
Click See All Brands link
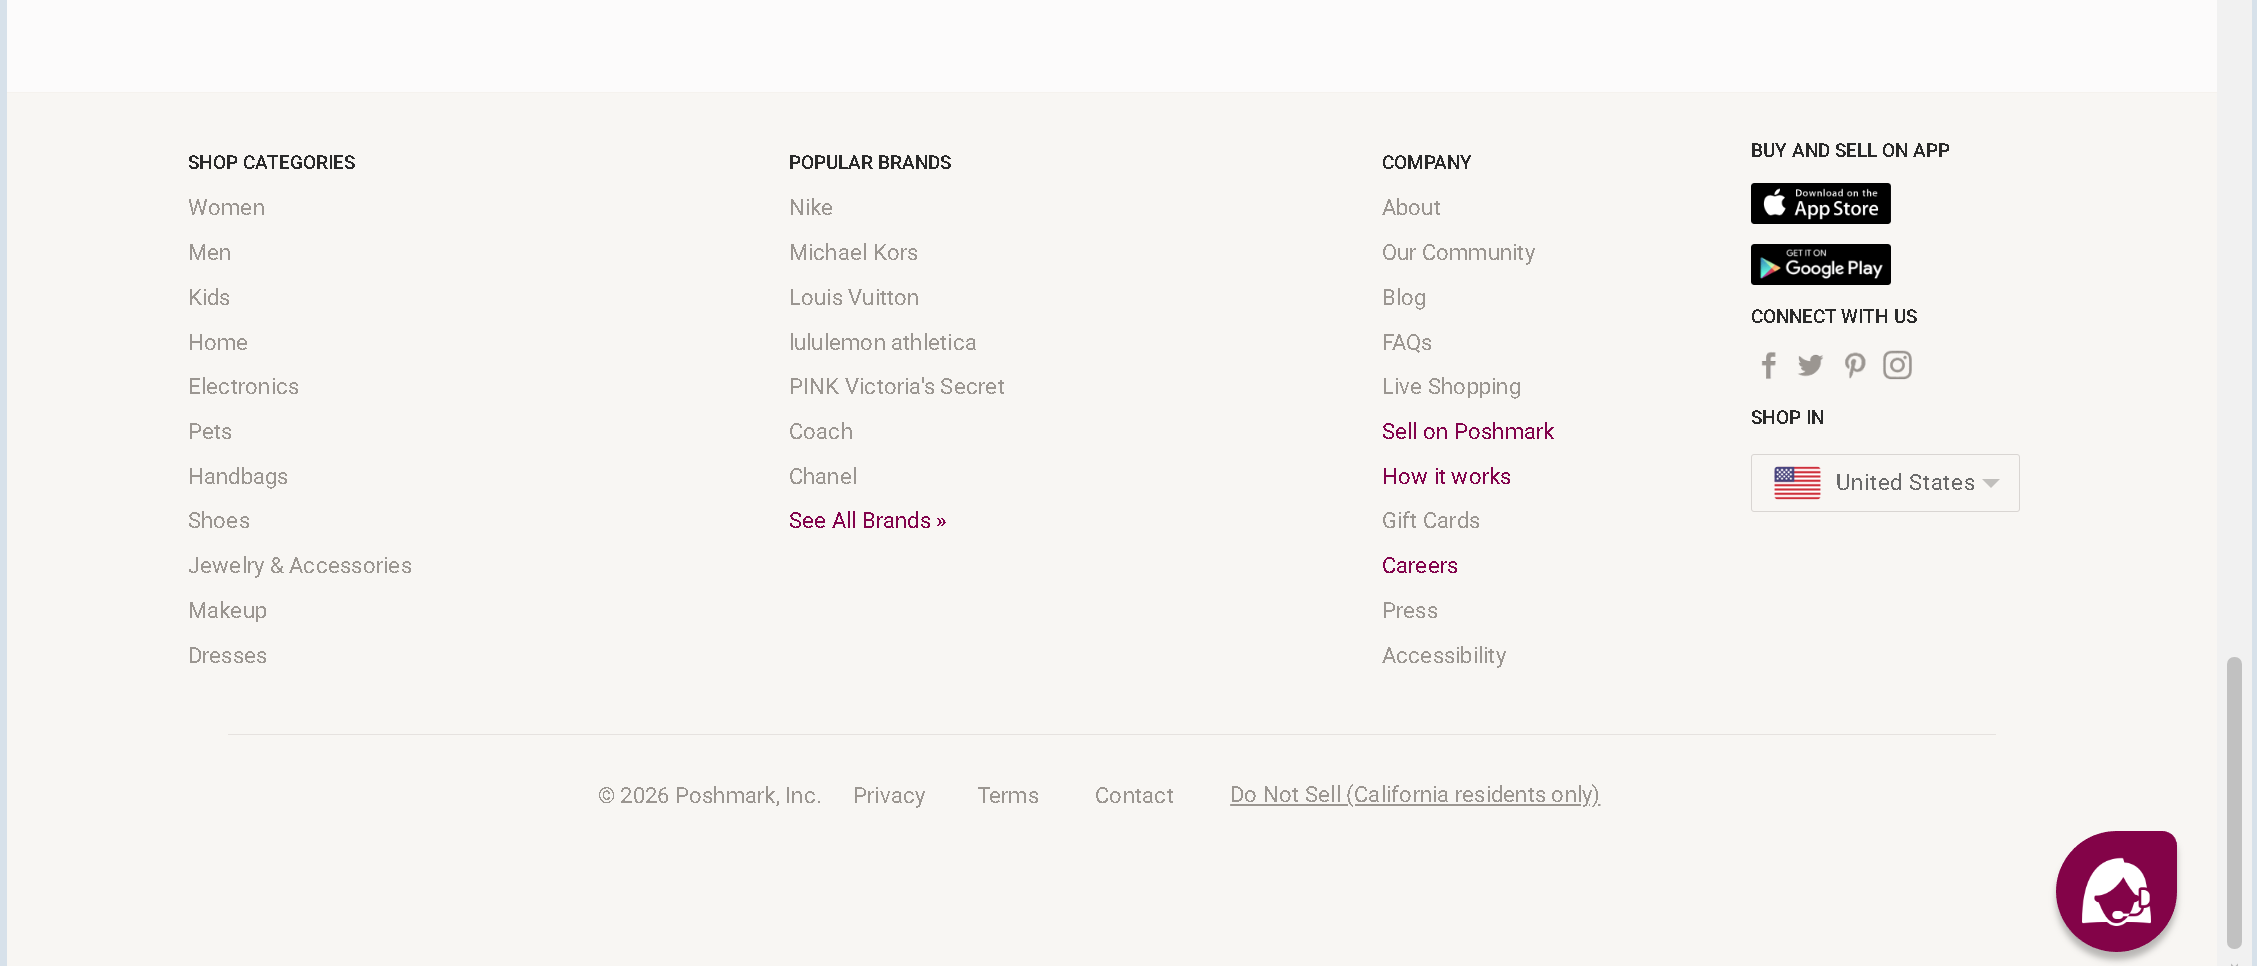click(x=867, y=521)
